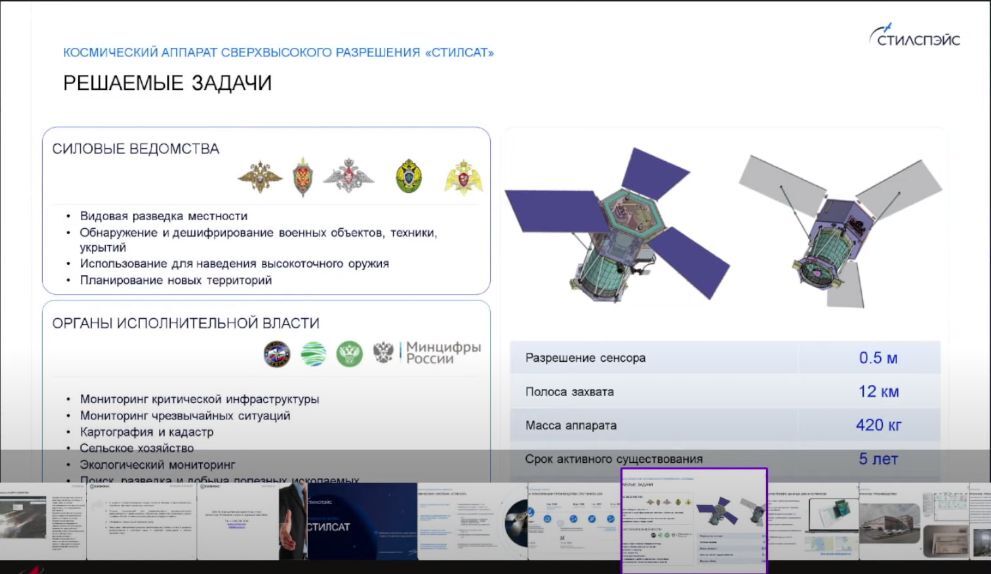This screenshot has height=574, width=991.
Task: Click the Разрешение сенсора 0.5 м row
Action: [725, 358]
